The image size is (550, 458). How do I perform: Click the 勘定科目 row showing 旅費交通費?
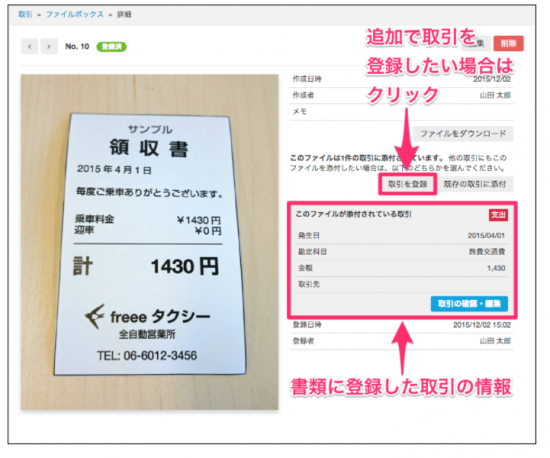(x=401, y=252)
